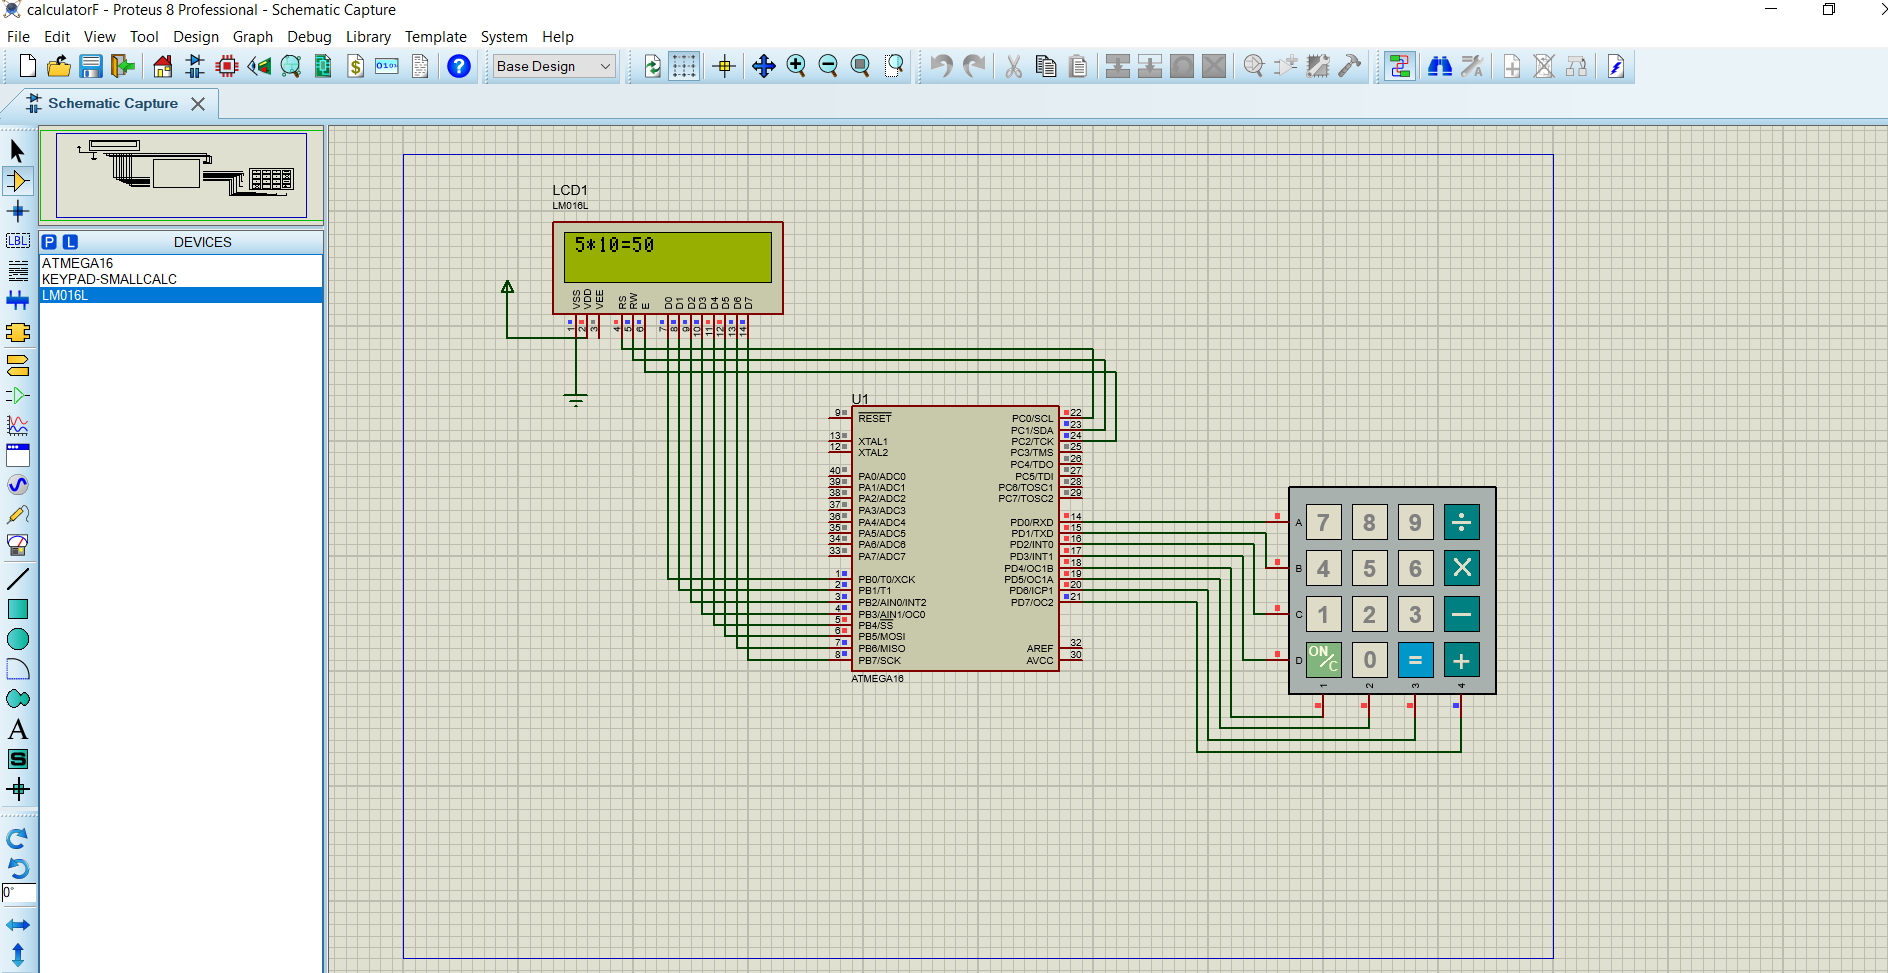Select the Component Mode tool
1888x973 pixels.
(17, 181)
